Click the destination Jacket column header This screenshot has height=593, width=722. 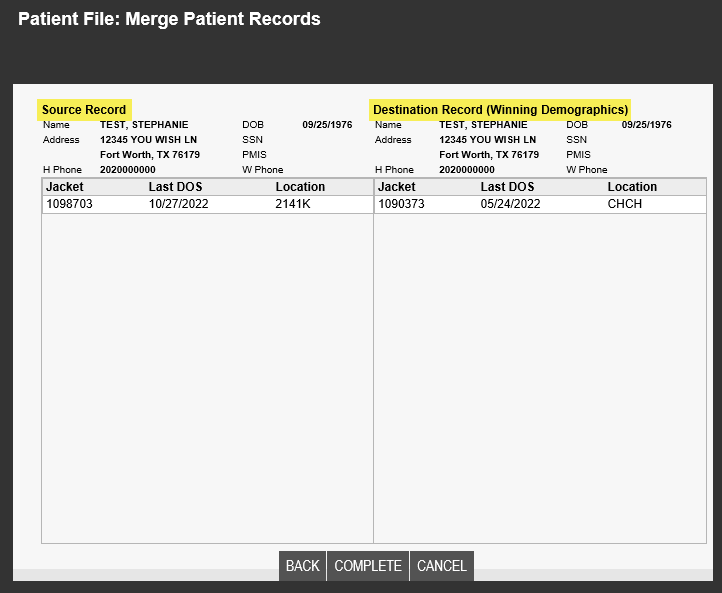(396, 186)
